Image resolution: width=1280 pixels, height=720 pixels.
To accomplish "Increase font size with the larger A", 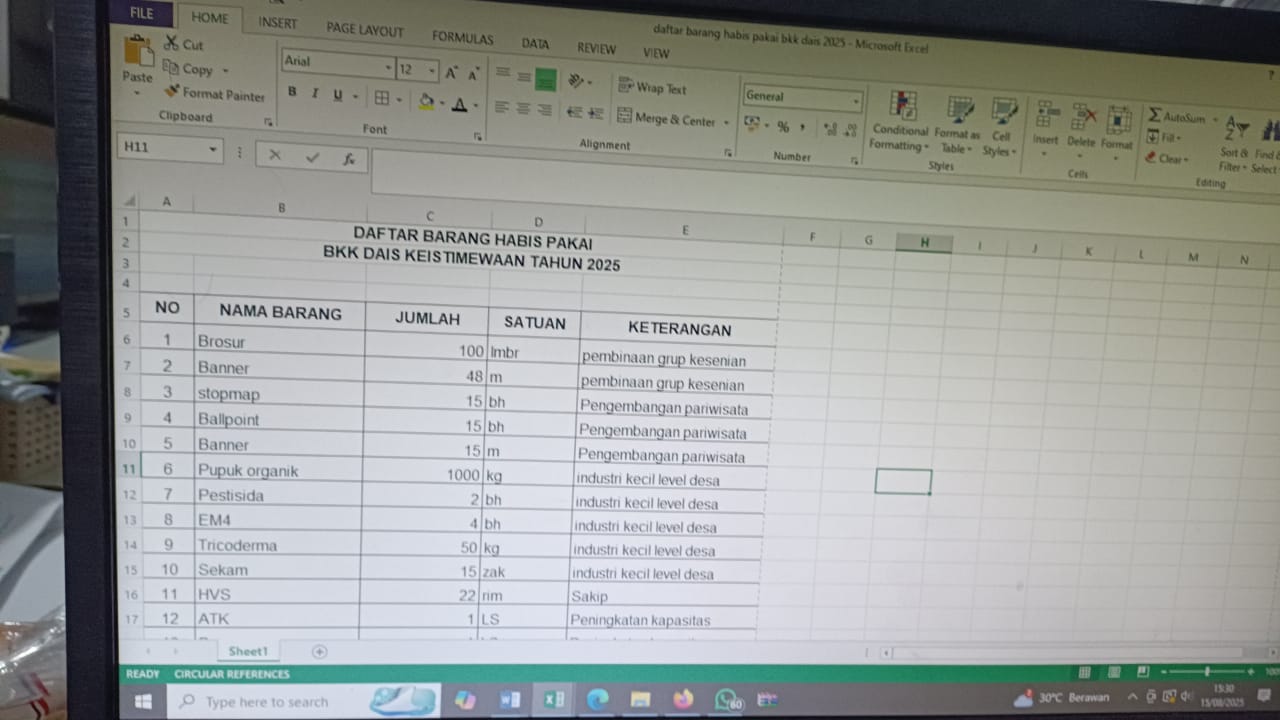I will pyautogui.click(x=452, y=72).
